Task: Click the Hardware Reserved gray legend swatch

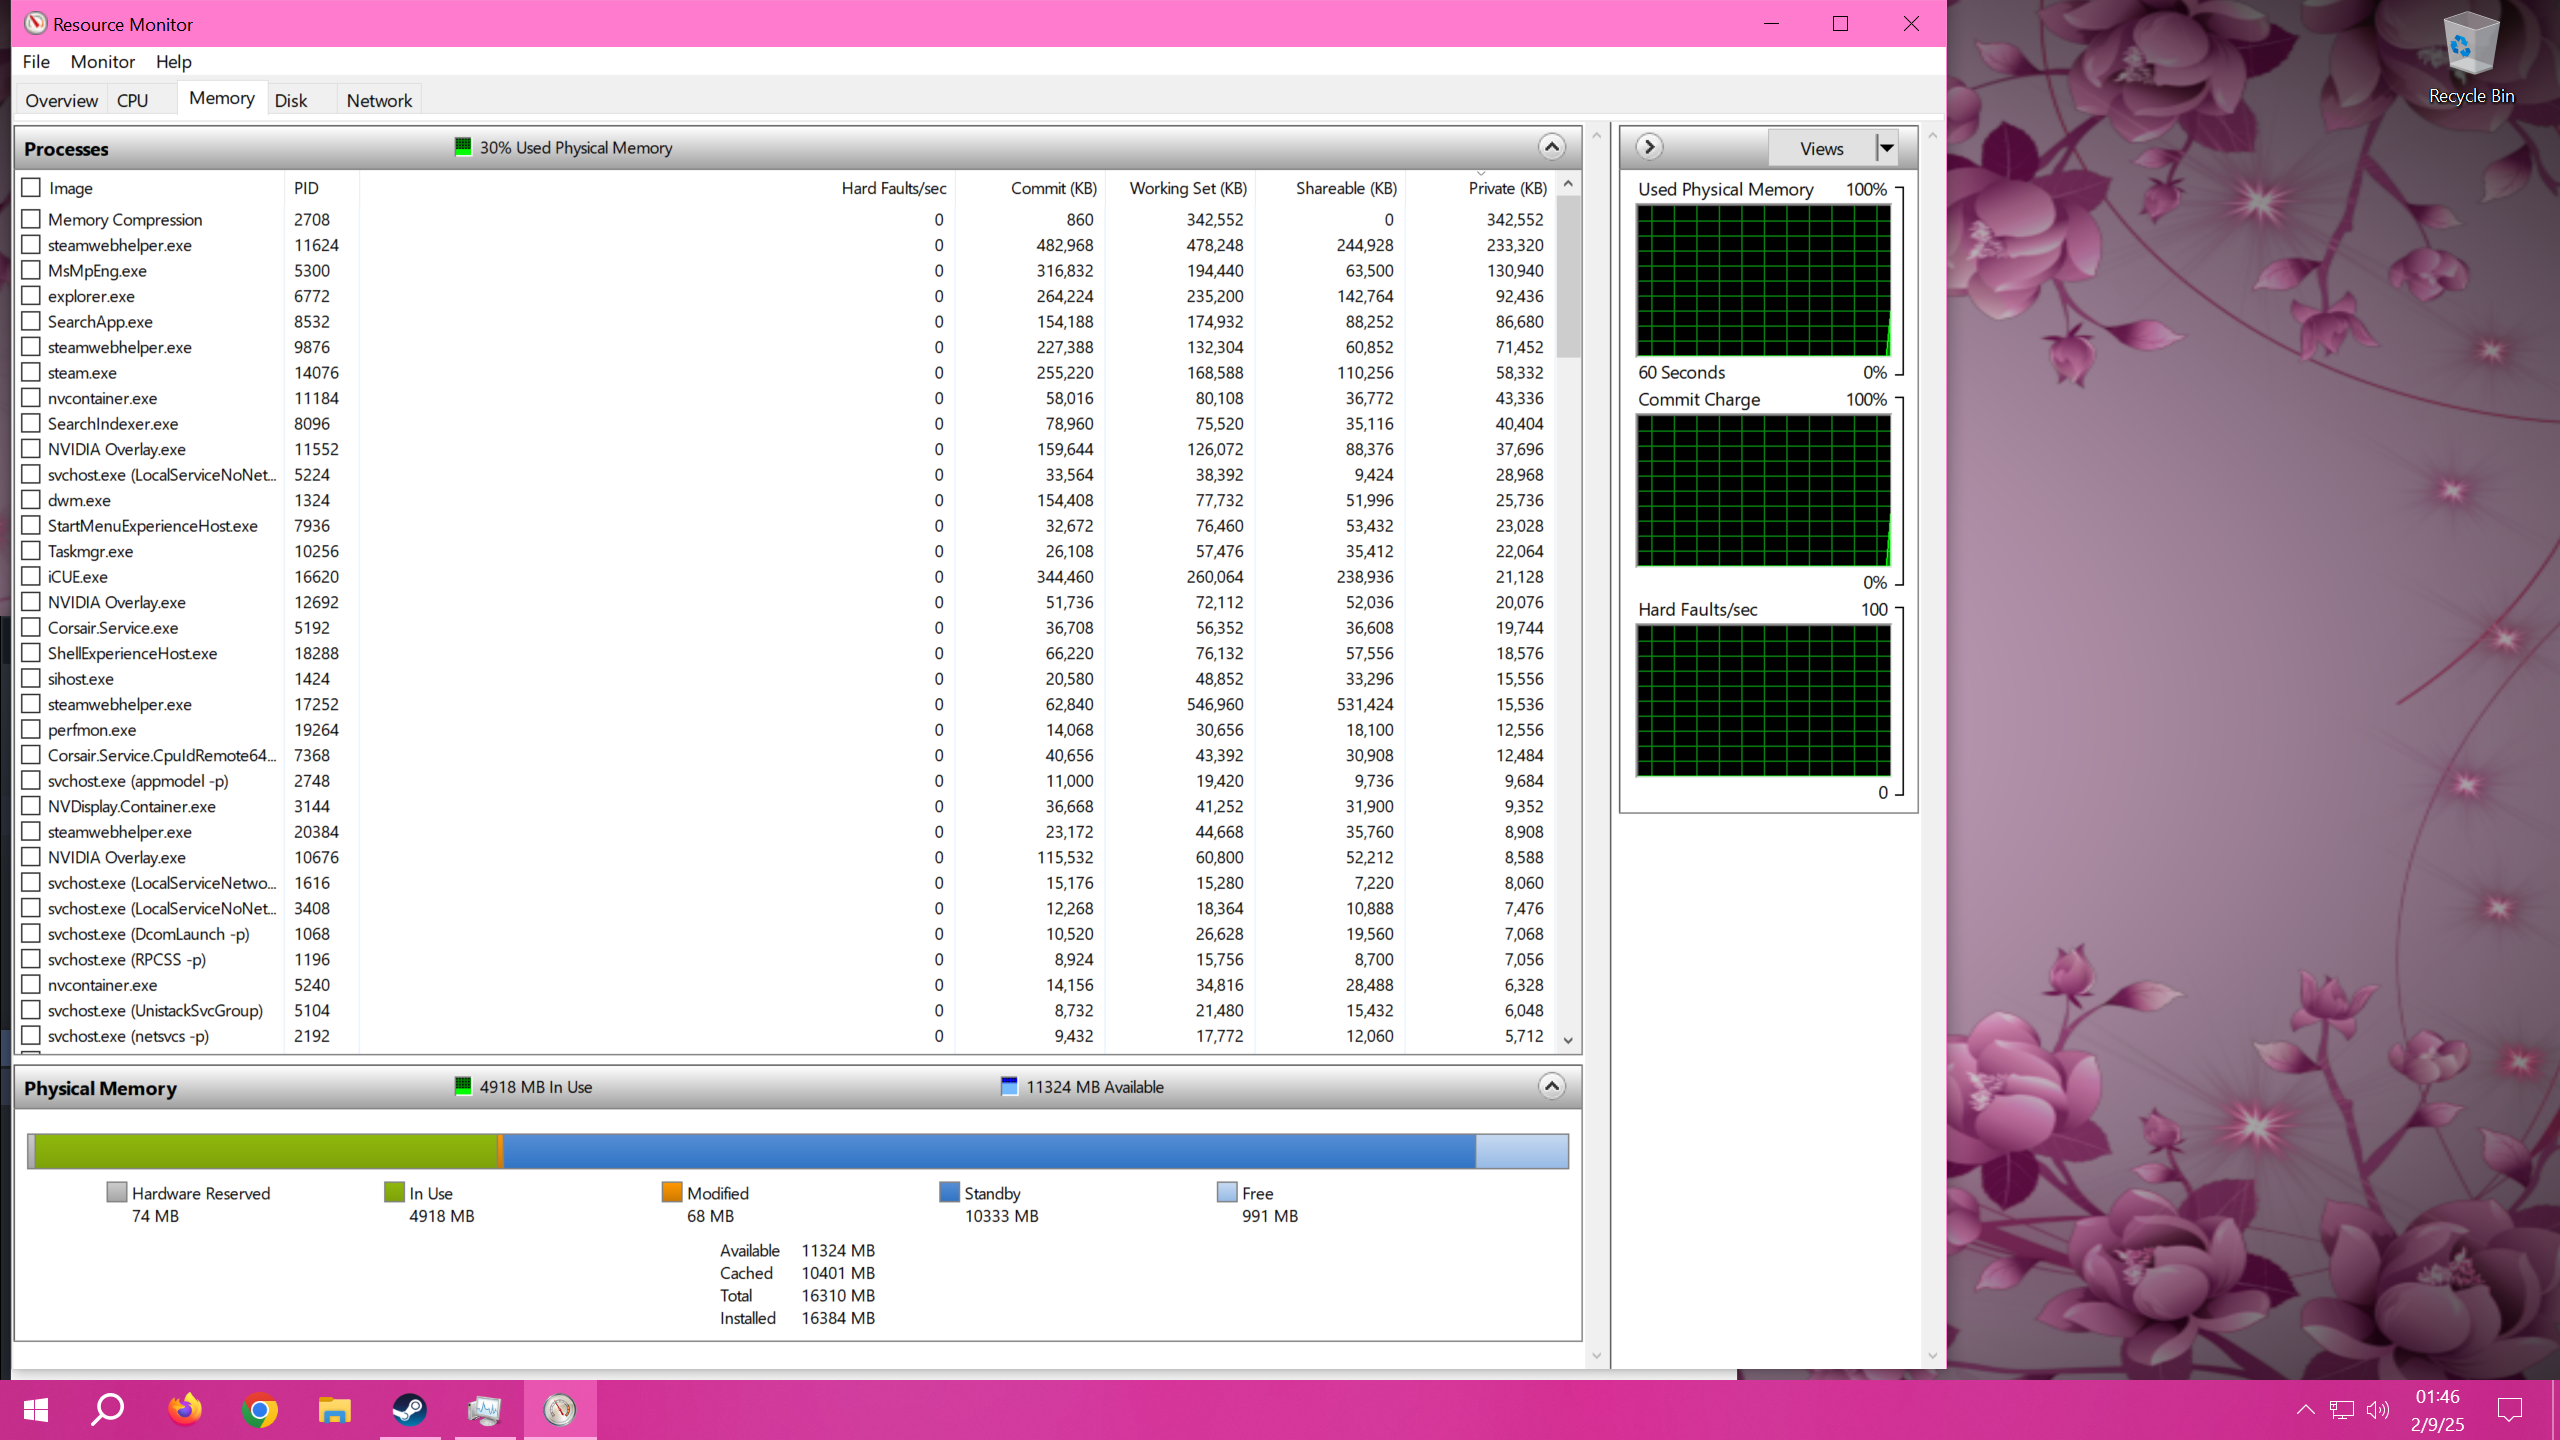Action: coord(117,1192)
